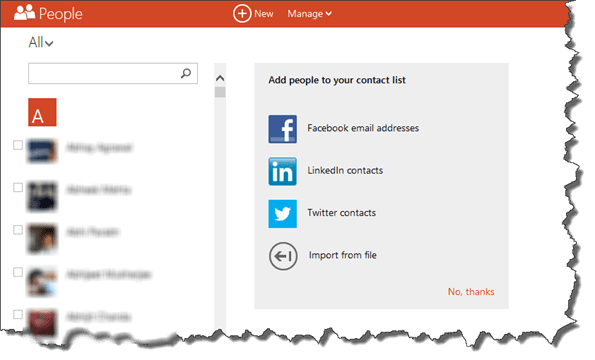Choose Import from file link
595x360 pixels.
pos(343,255)
